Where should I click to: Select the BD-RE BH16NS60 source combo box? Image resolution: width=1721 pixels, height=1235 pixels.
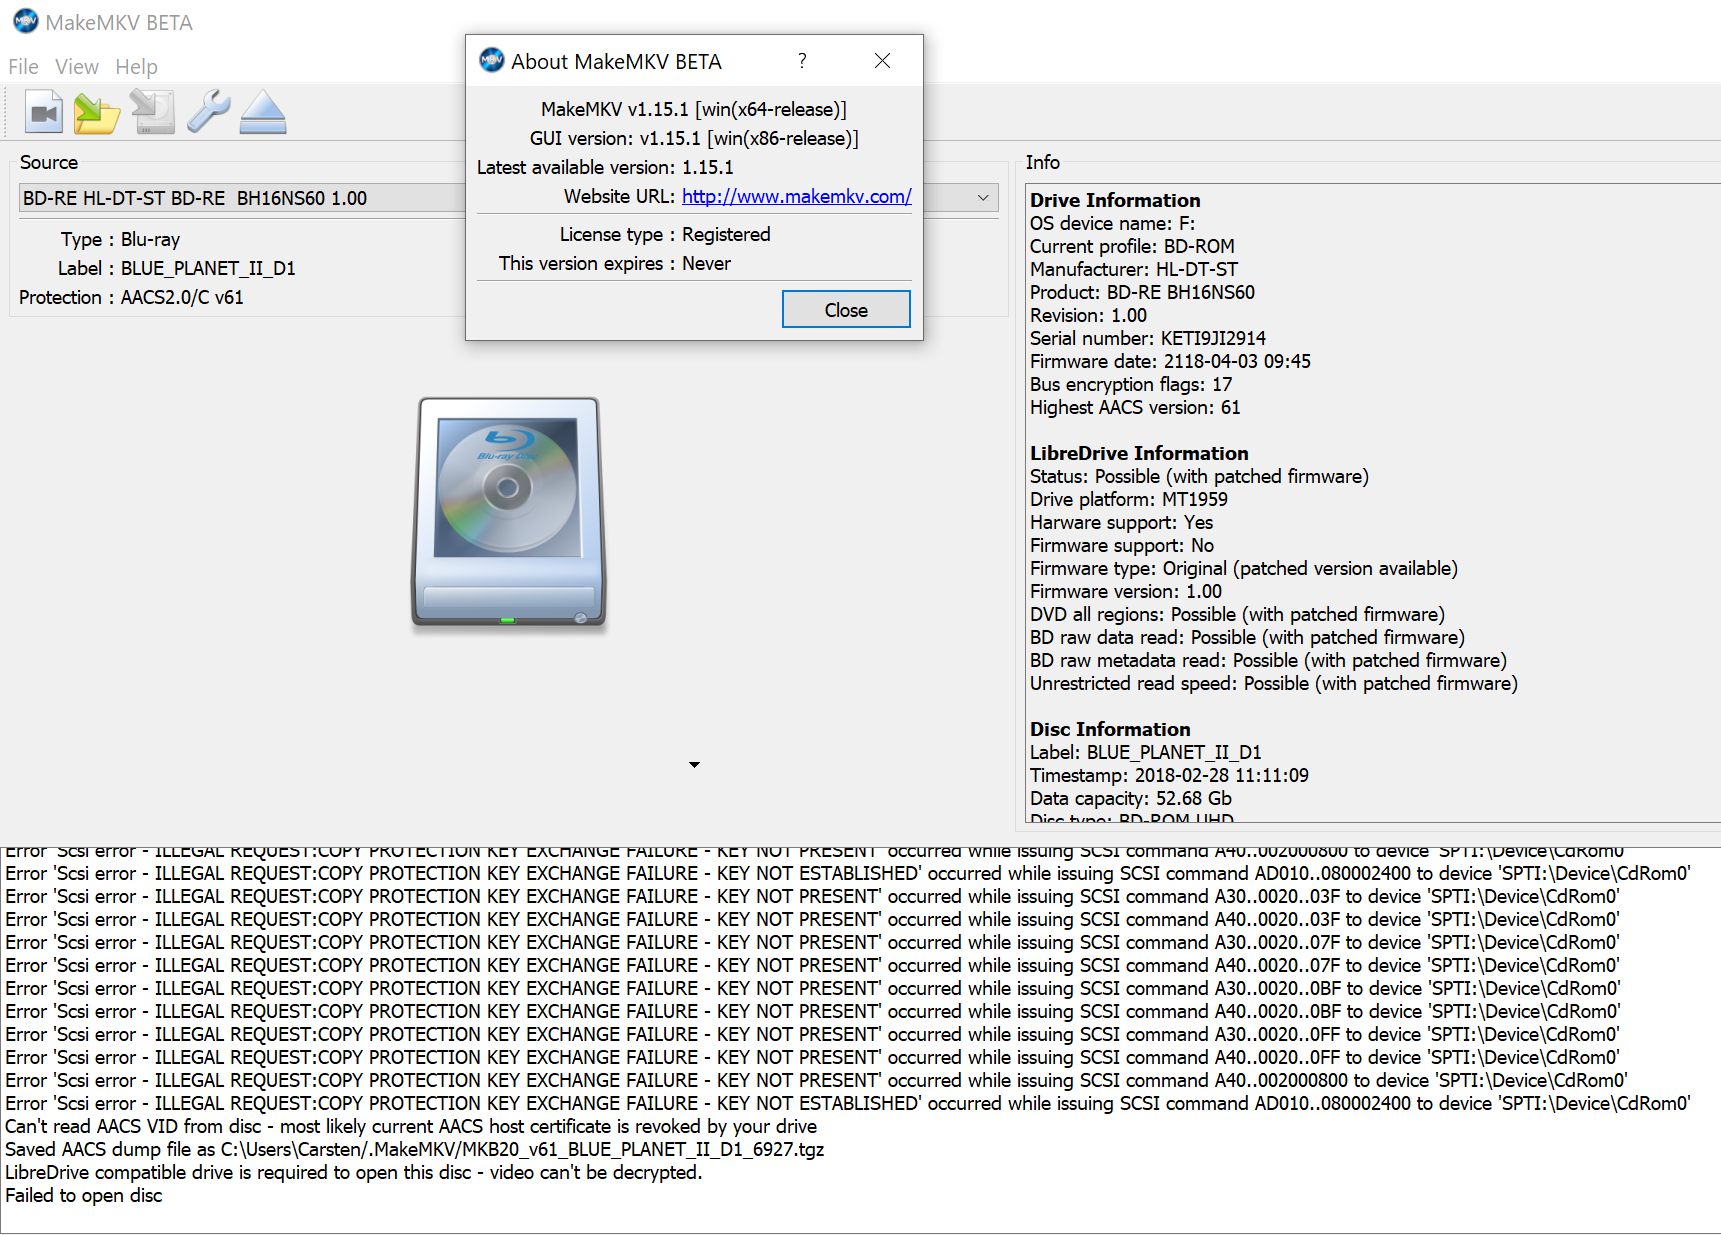pyautogui.click(x=240, y=198)
